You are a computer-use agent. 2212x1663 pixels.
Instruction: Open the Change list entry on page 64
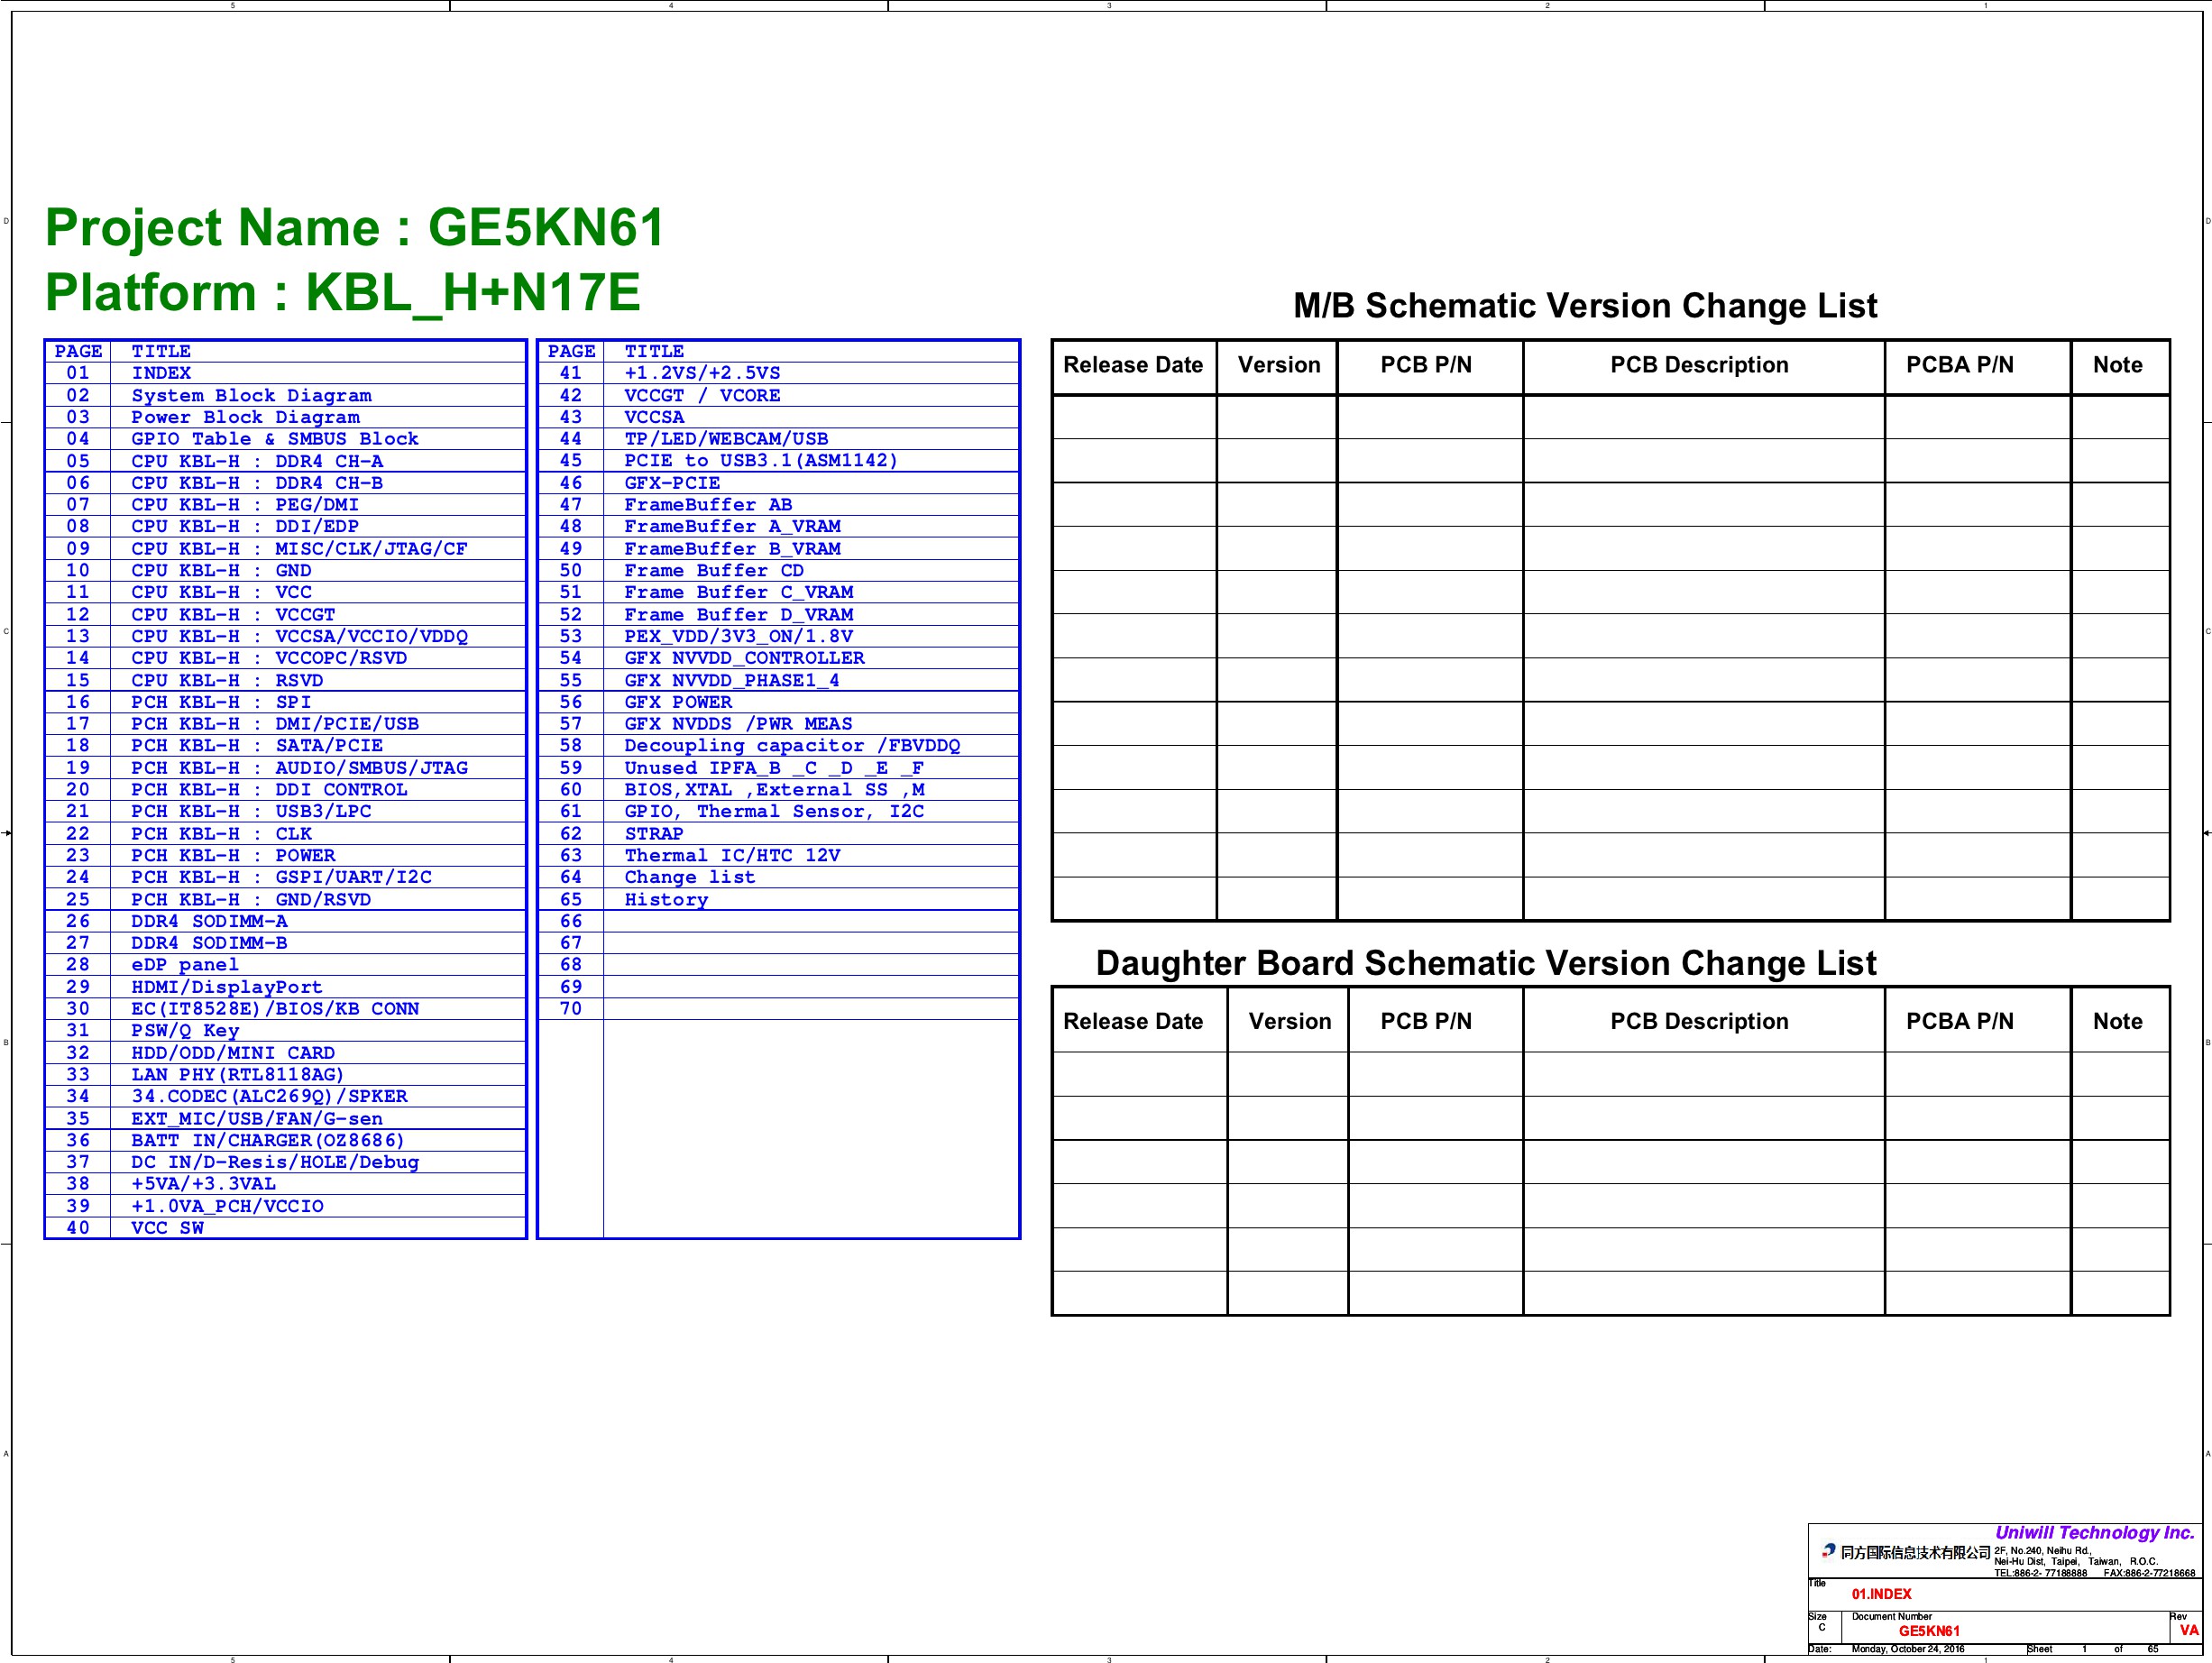(x=690, y=877)
